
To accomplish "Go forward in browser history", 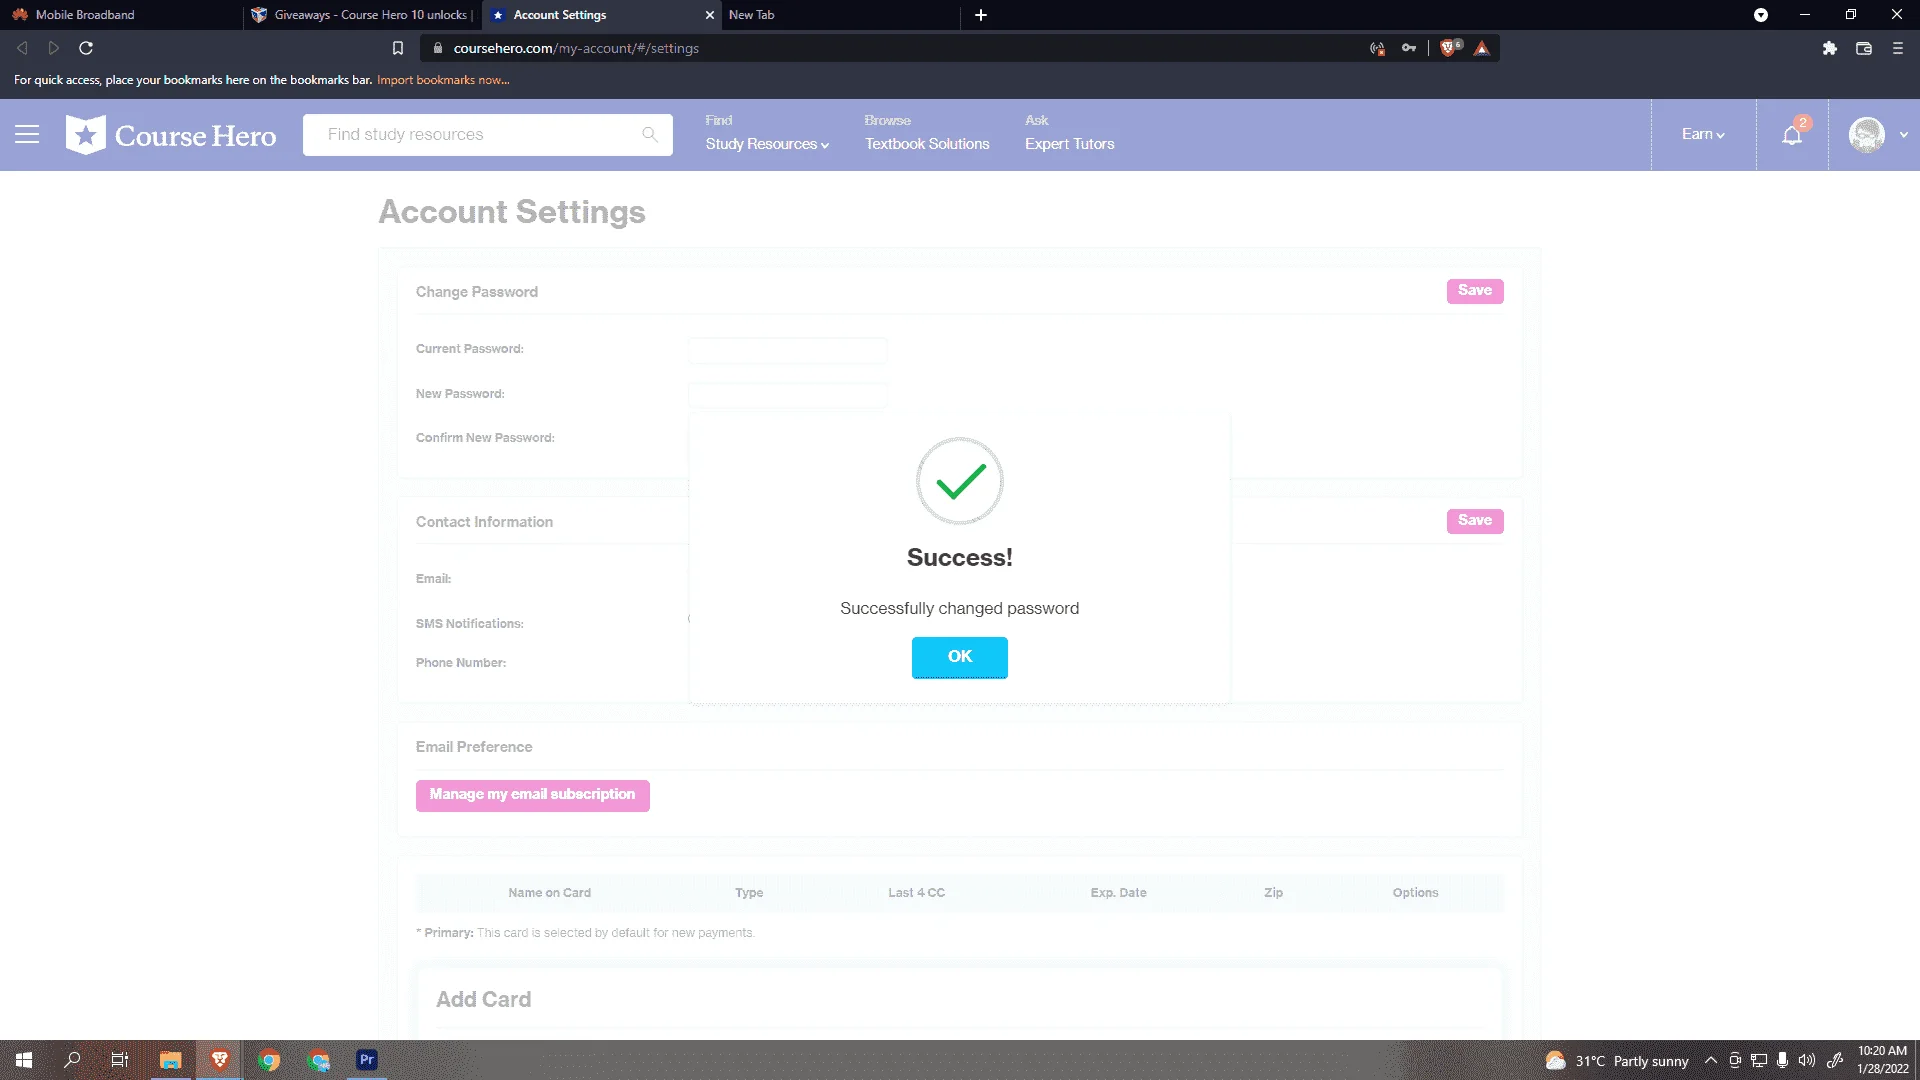I will coord(54,48).
